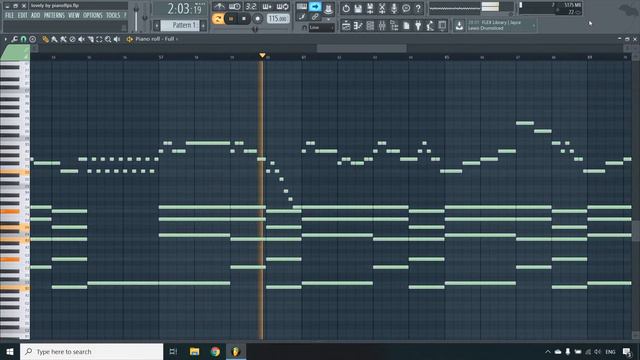Select the Draw pencil tool
The image size is (640, 360).
(45, 39)
